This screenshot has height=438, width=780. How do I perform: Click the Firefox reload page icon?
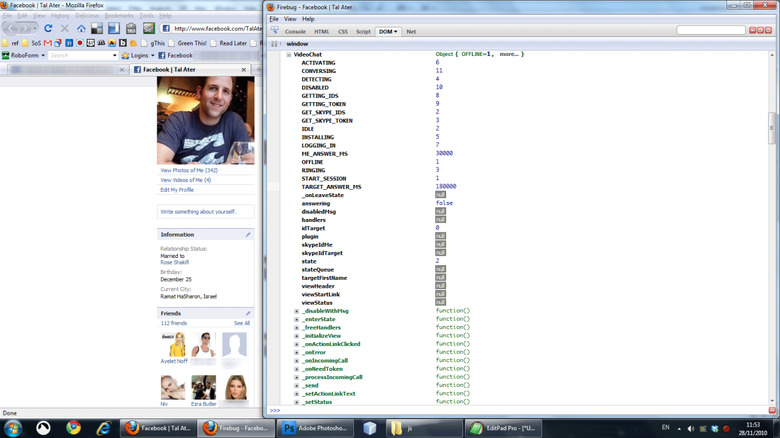pos(47,29)
